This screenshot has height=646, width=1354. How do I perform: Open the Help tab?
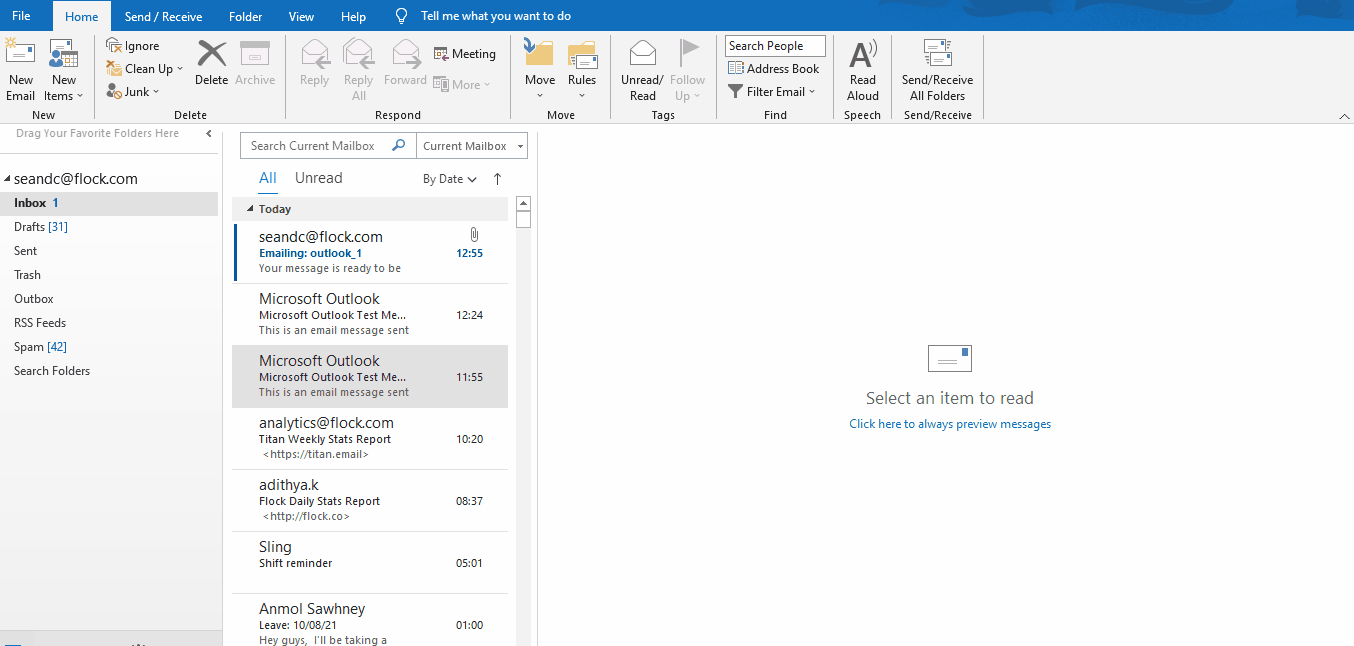353,16
